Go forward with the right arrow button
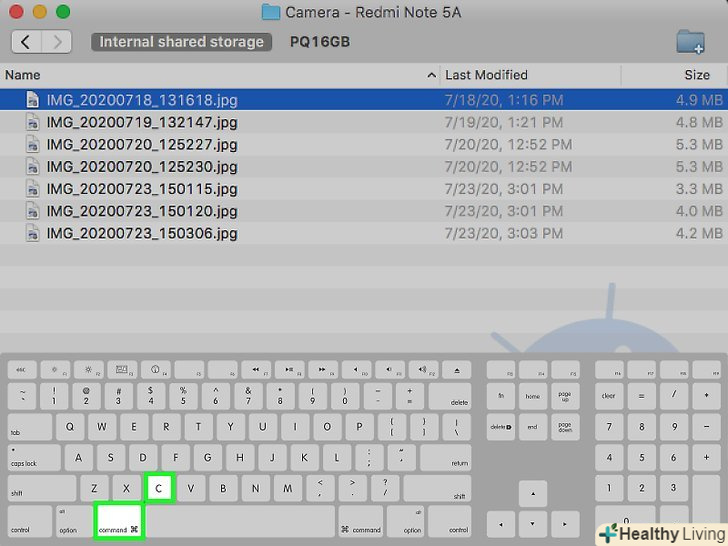This screenshot has width=728, height=546. pos(57,42)
